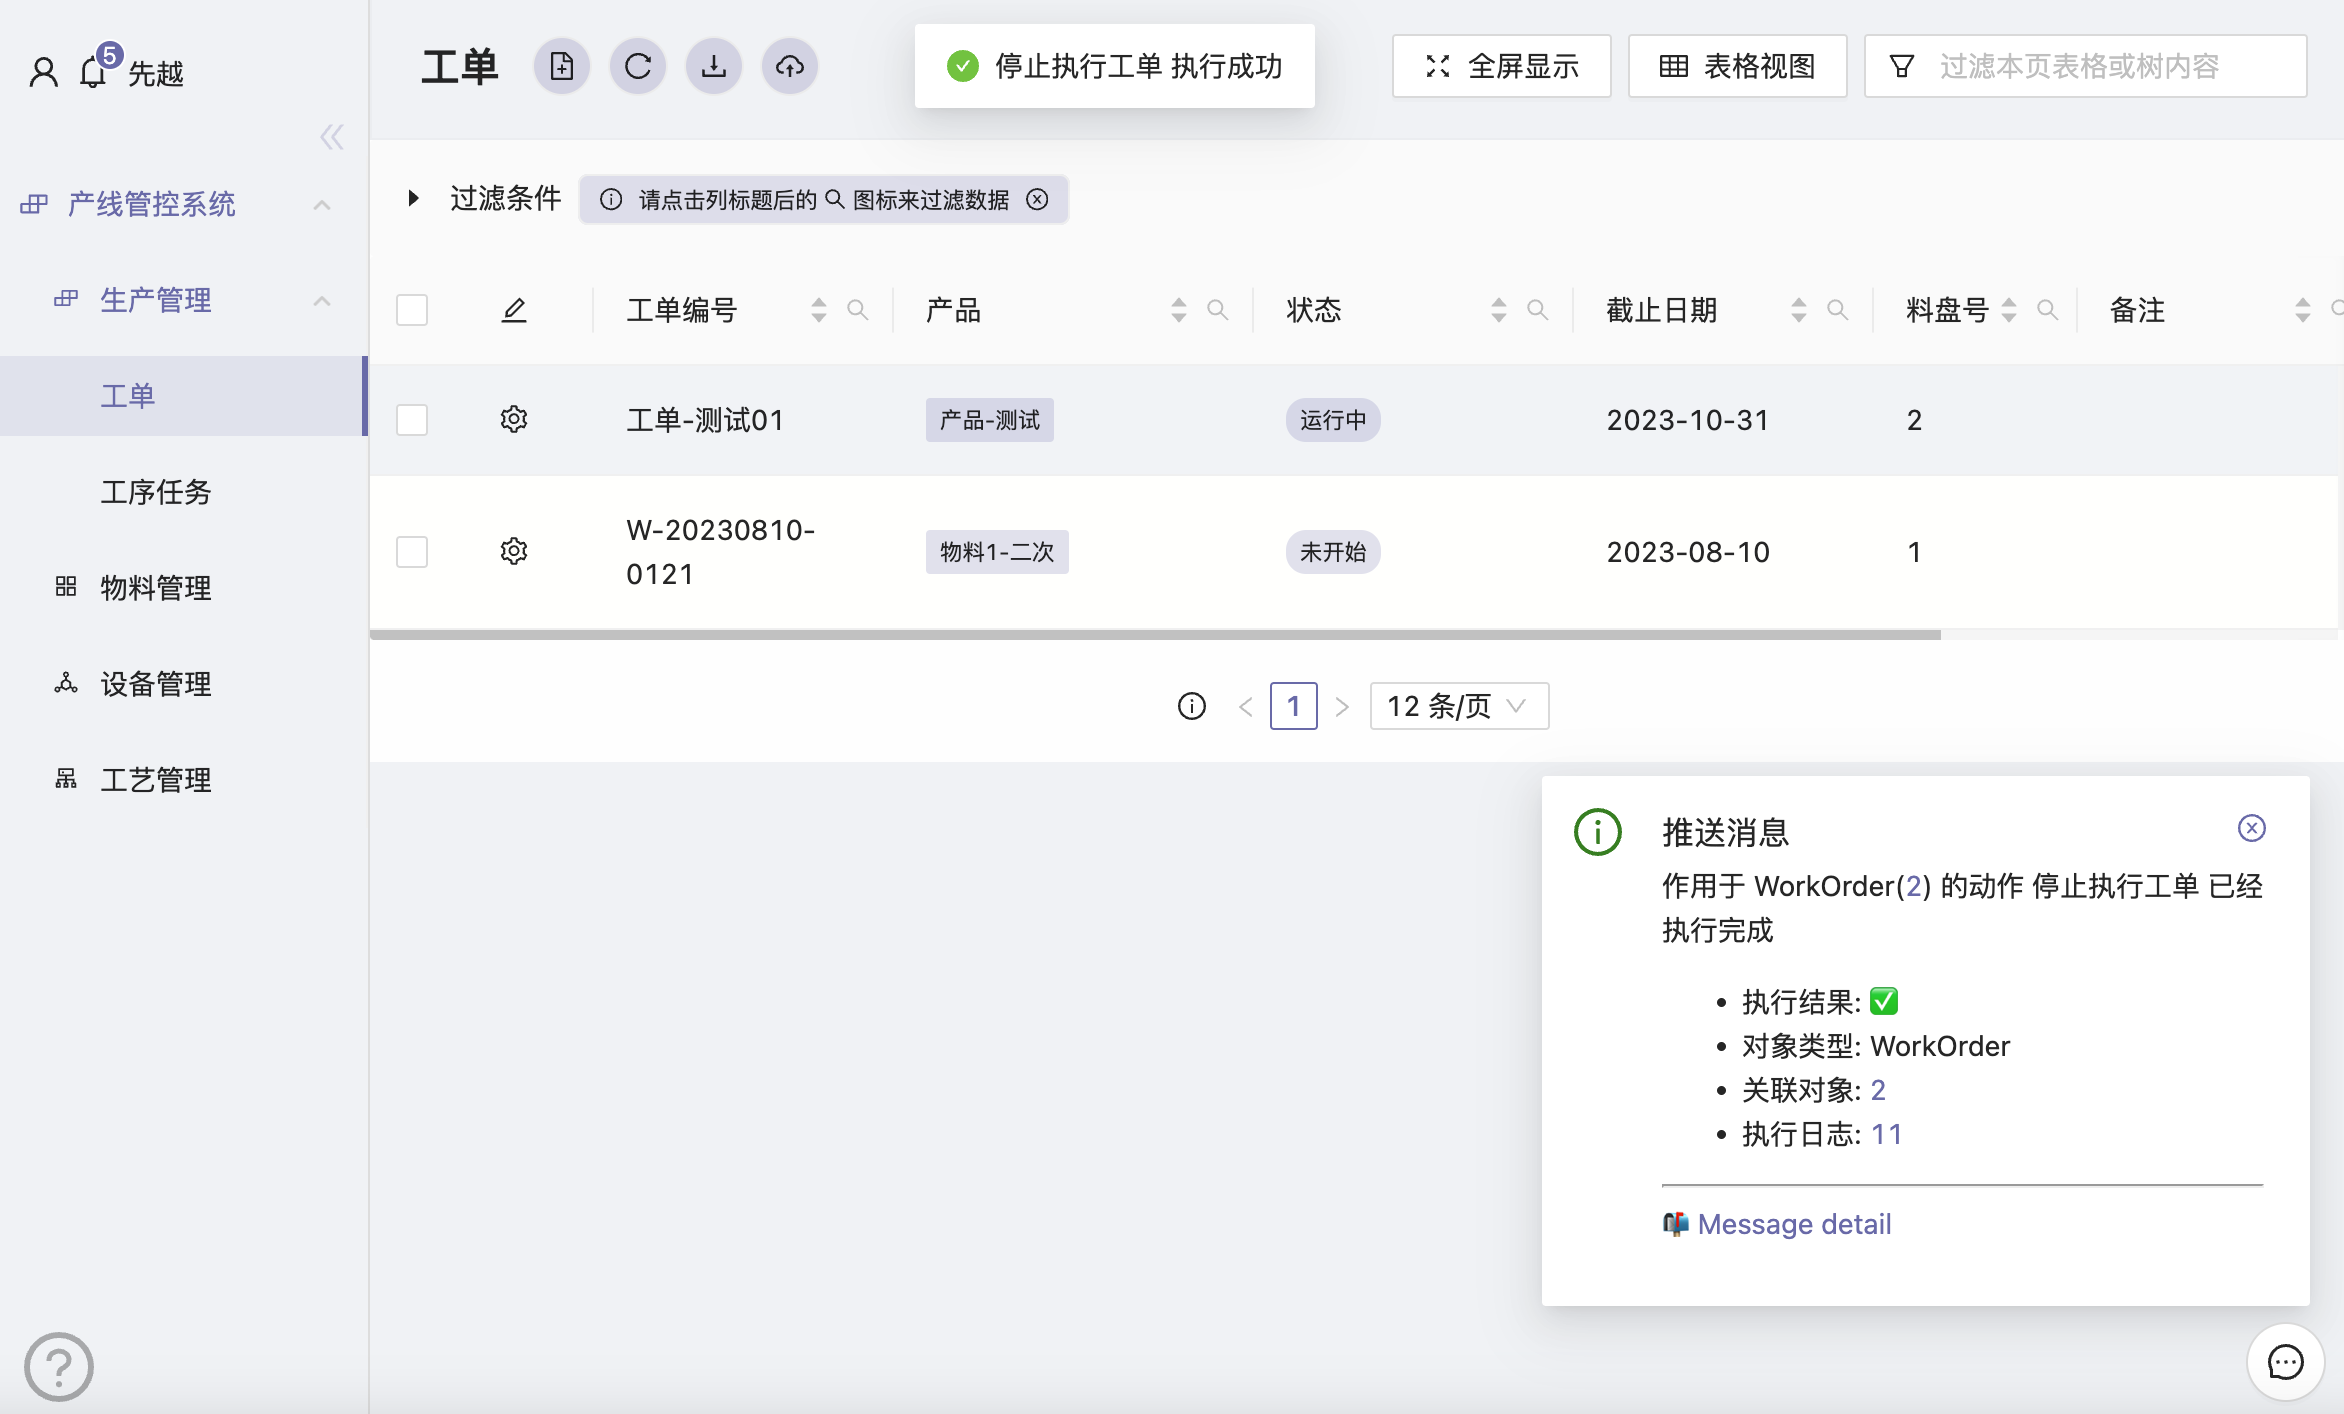This screenshot has height=1414, width=2344.
Task: Open 设备管理 in the sidebar
Action: pos(156,684)
